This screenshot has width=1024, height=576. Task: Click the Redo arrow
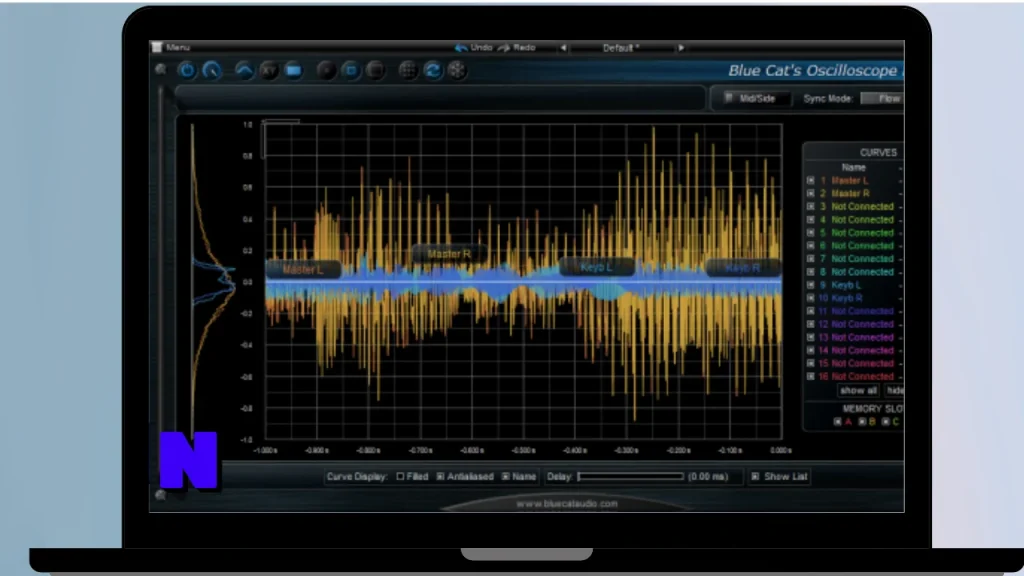click(x=504, y=48)
